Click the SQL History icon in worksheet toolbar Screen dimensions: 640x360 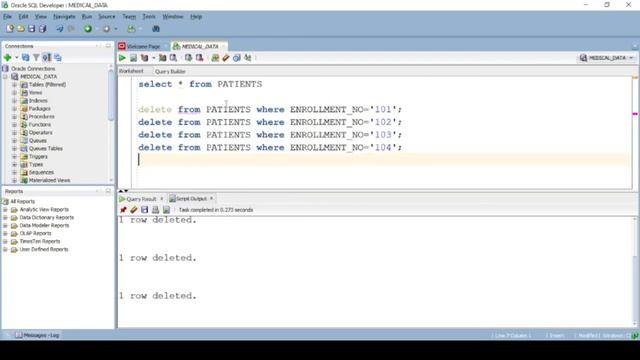click(237, 58)
